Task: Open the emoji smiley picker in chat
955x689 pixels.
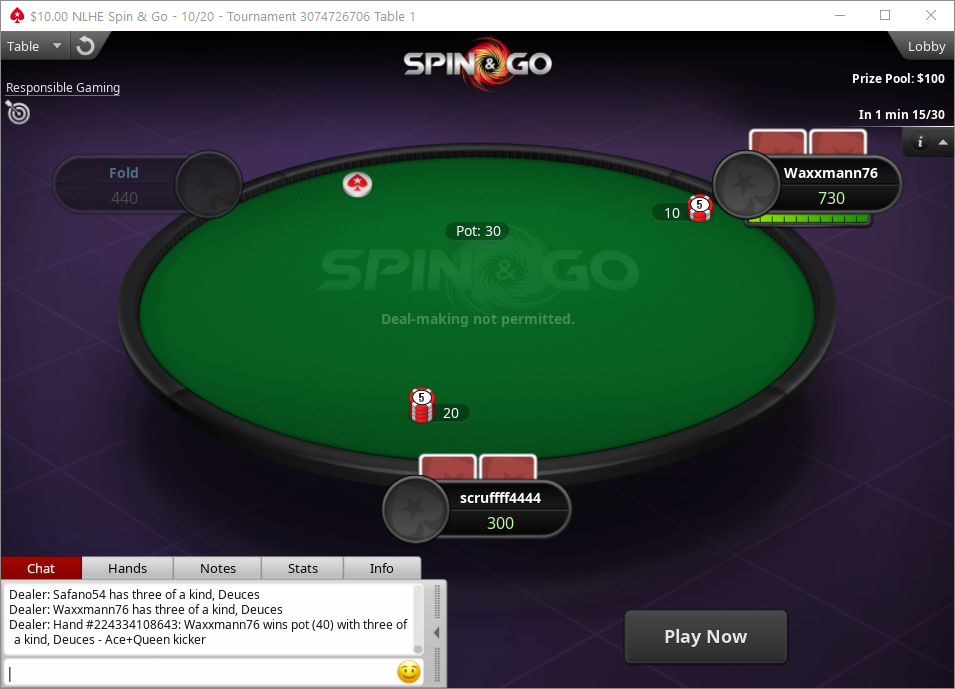Action: point(409,672)
